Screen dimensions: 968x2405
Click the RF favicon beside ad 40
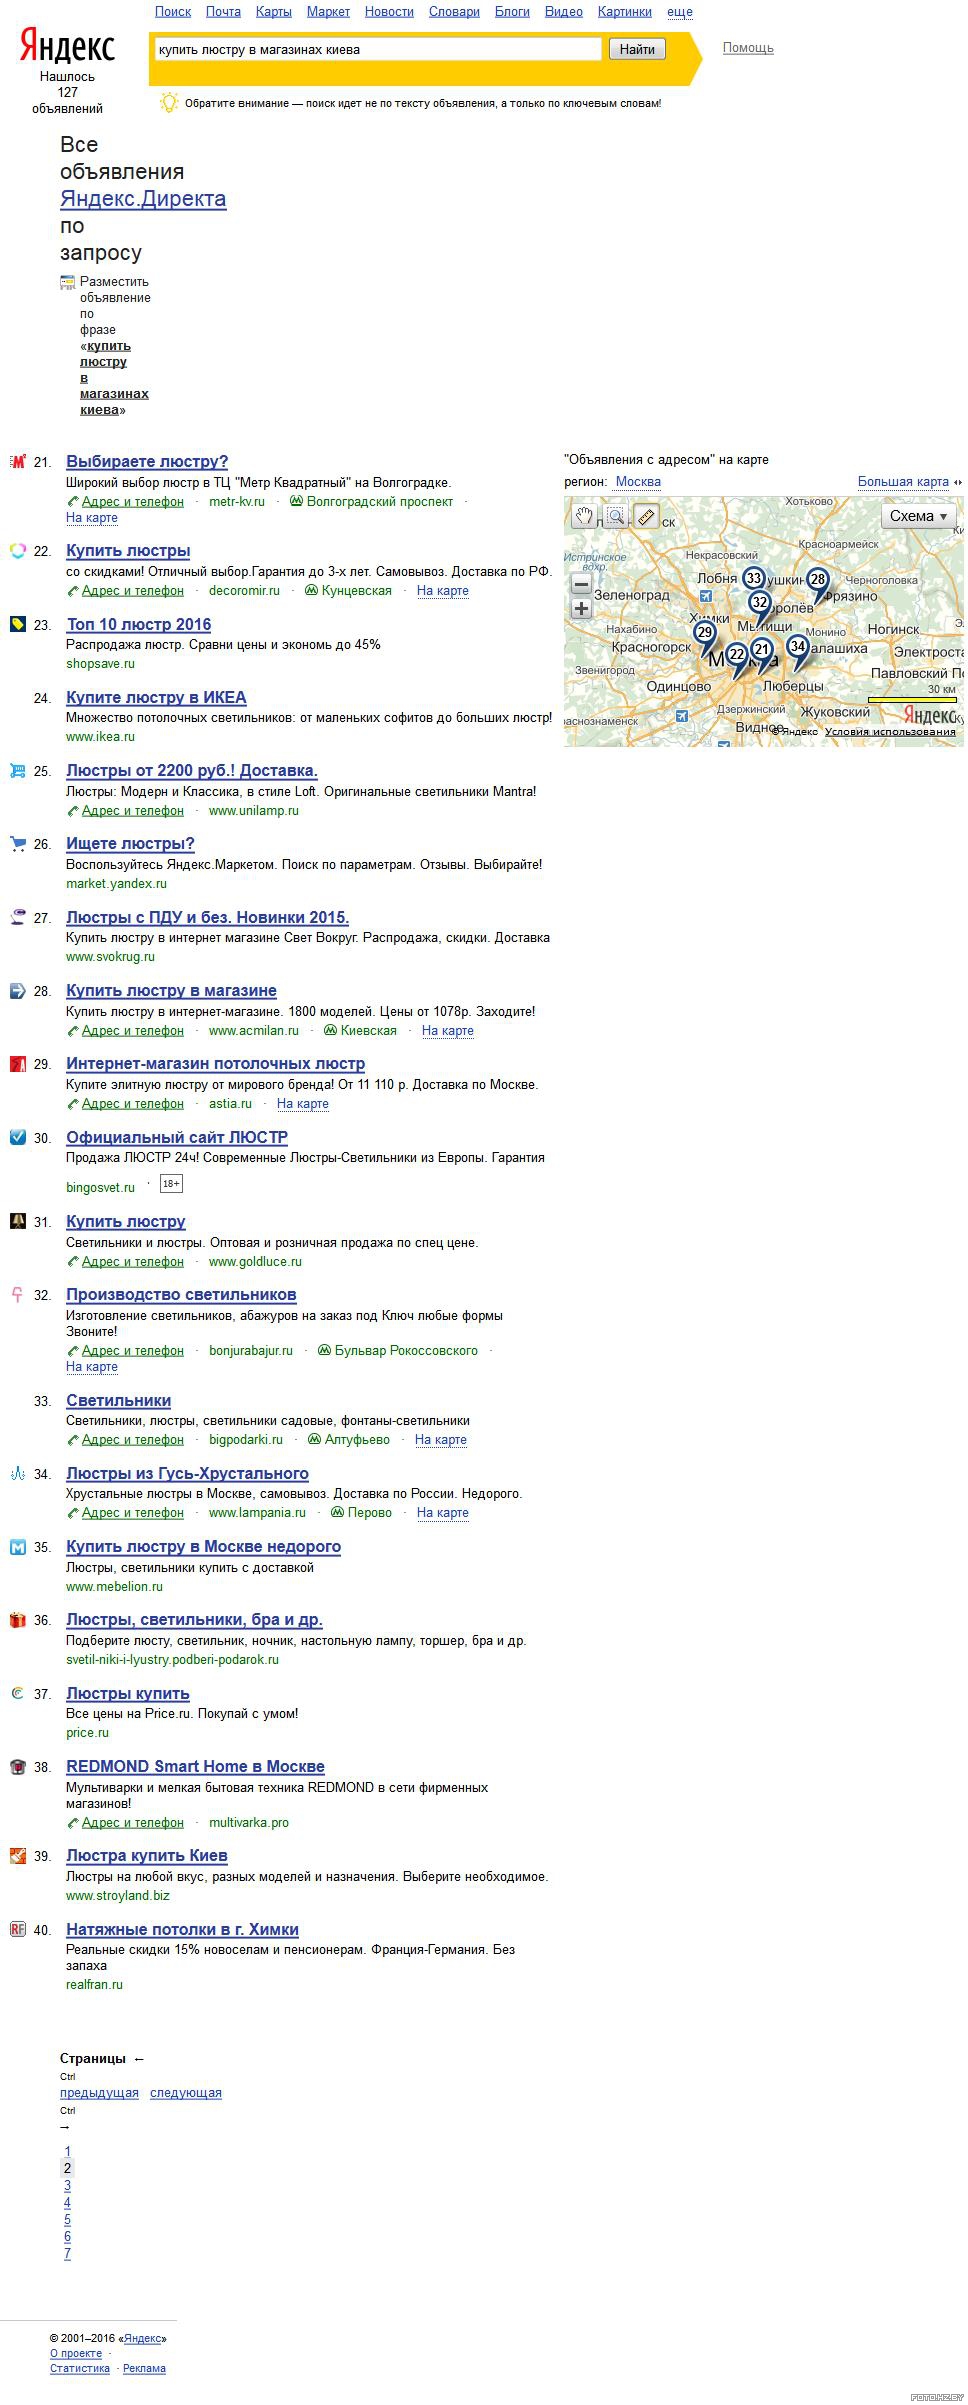(x=18, y=1930)
